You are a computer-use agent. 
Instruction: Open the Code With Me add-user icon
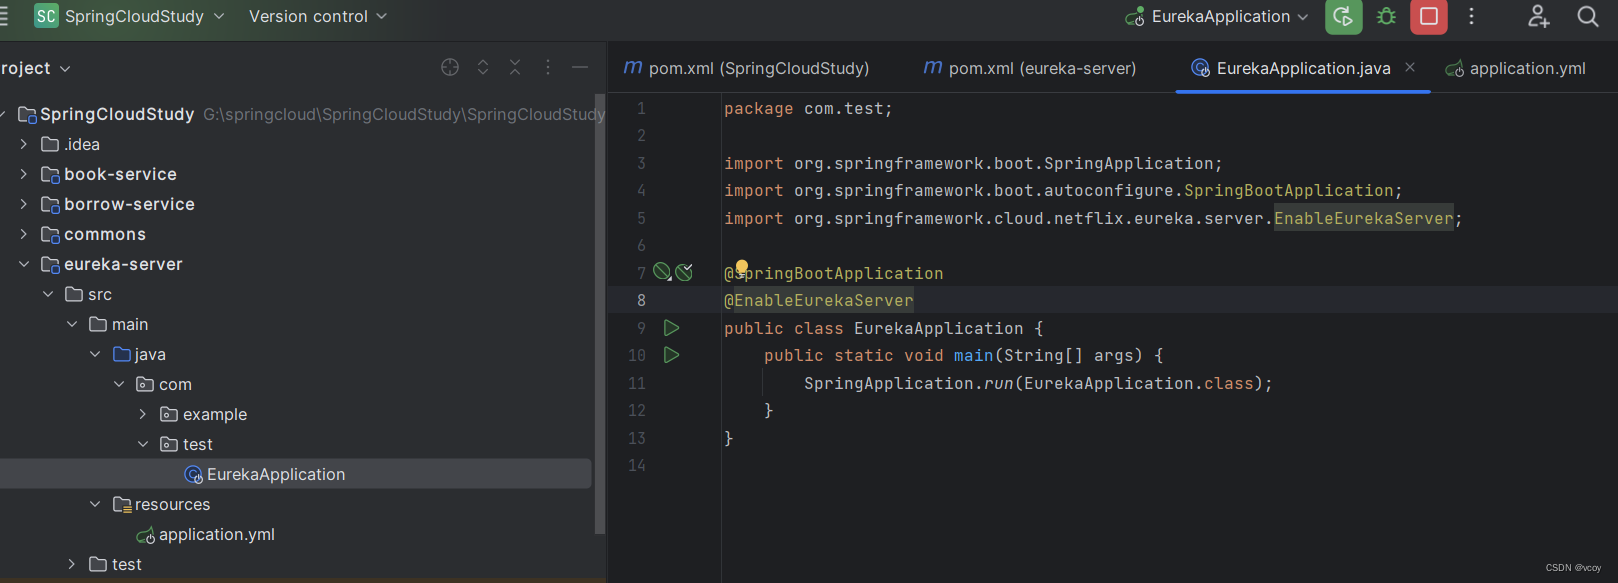click(1538, 16)
